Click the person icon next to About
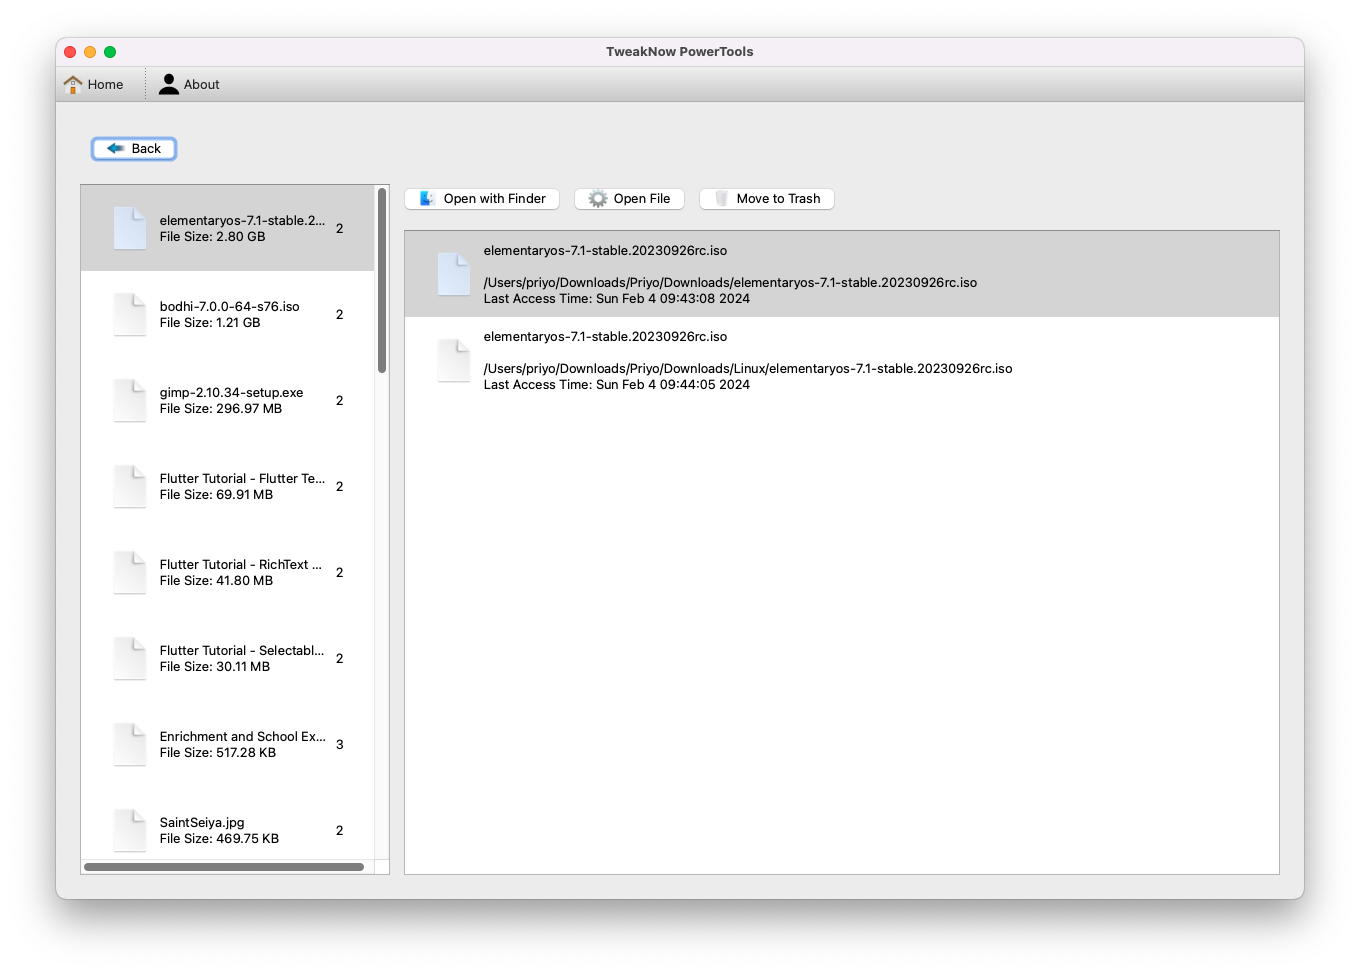Viewport: 1360px width, 973px height. pos(168,84)
